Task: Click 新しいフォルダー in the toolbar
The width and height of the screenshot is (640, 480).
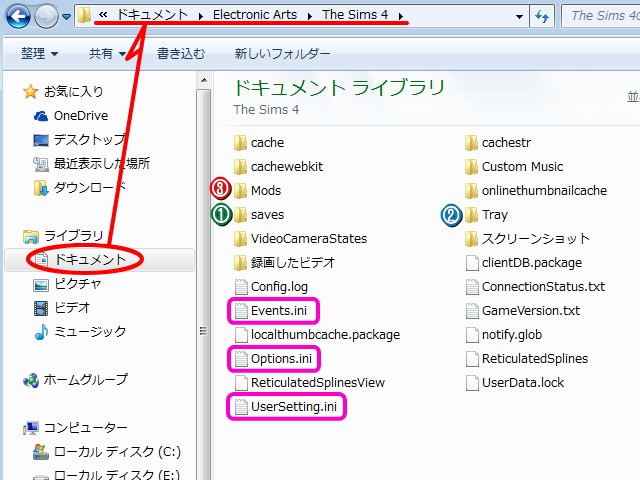Action: click(282, 53)
